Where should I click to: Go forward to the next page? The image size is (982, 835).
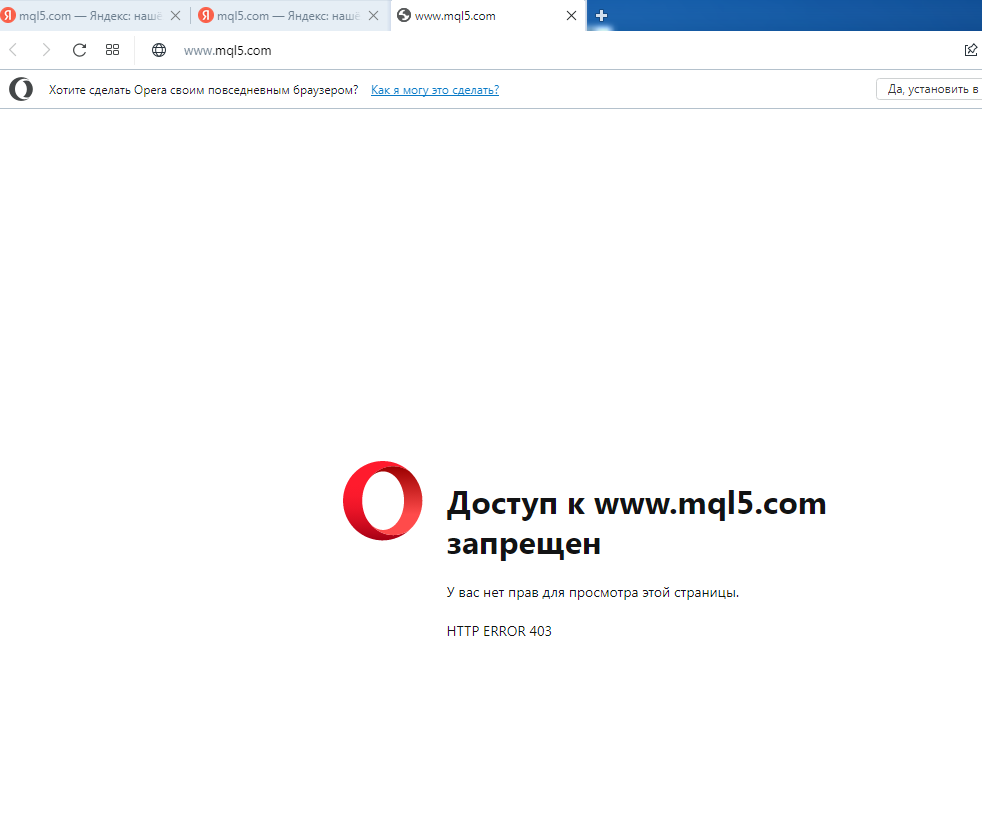[x=46, y=50]
